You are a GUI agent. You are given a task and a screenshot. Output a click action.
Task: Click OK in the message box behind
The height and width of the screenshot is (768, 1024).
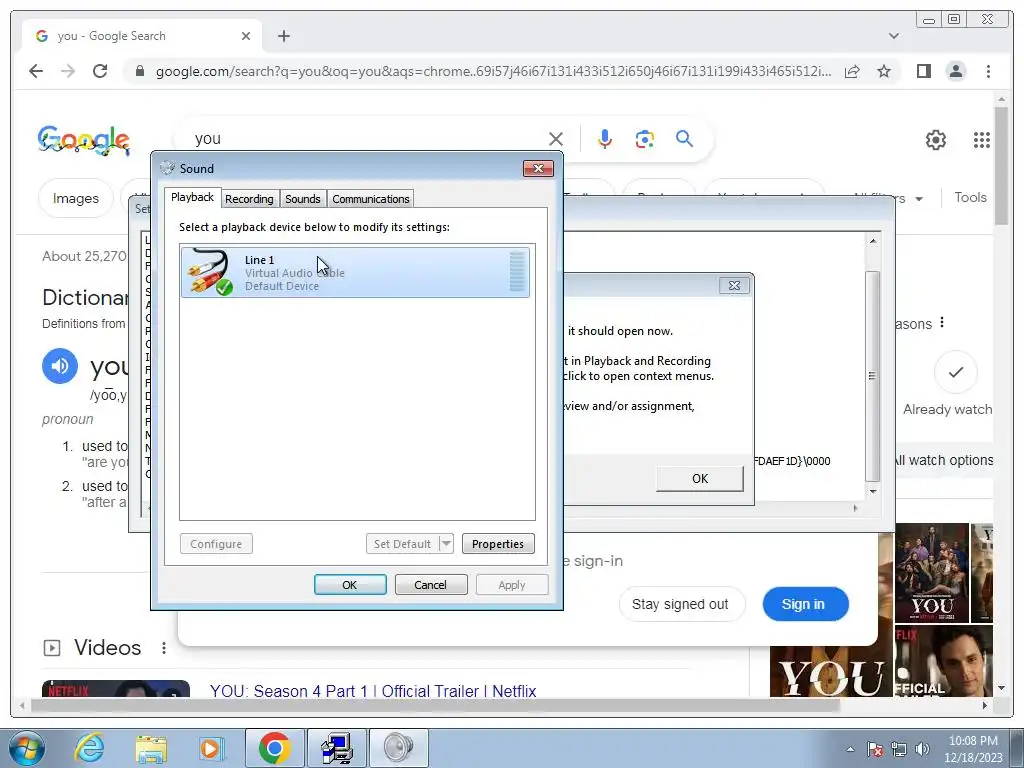[x=699, y=479]
